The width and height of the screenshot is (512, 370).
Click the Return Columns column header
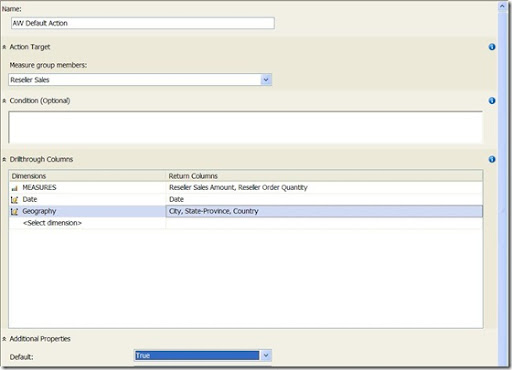coord(324,176)
